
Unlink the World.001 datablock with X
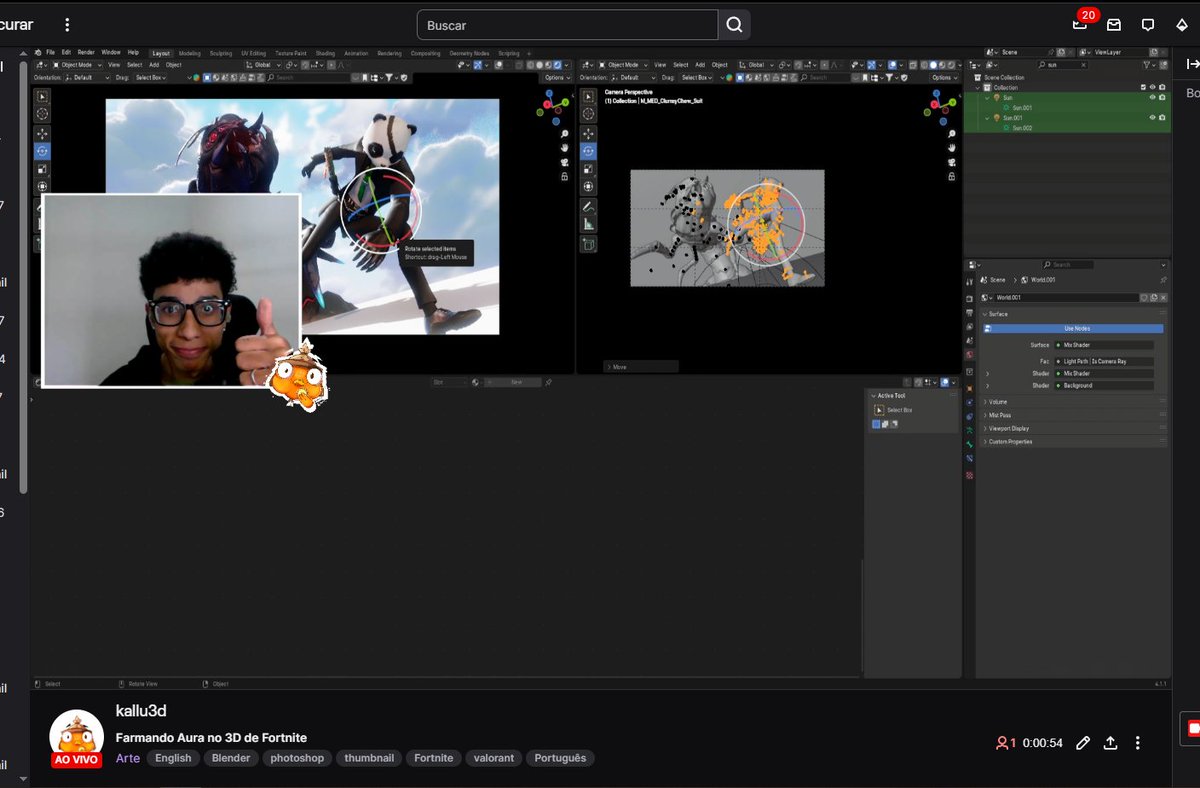1163,298
